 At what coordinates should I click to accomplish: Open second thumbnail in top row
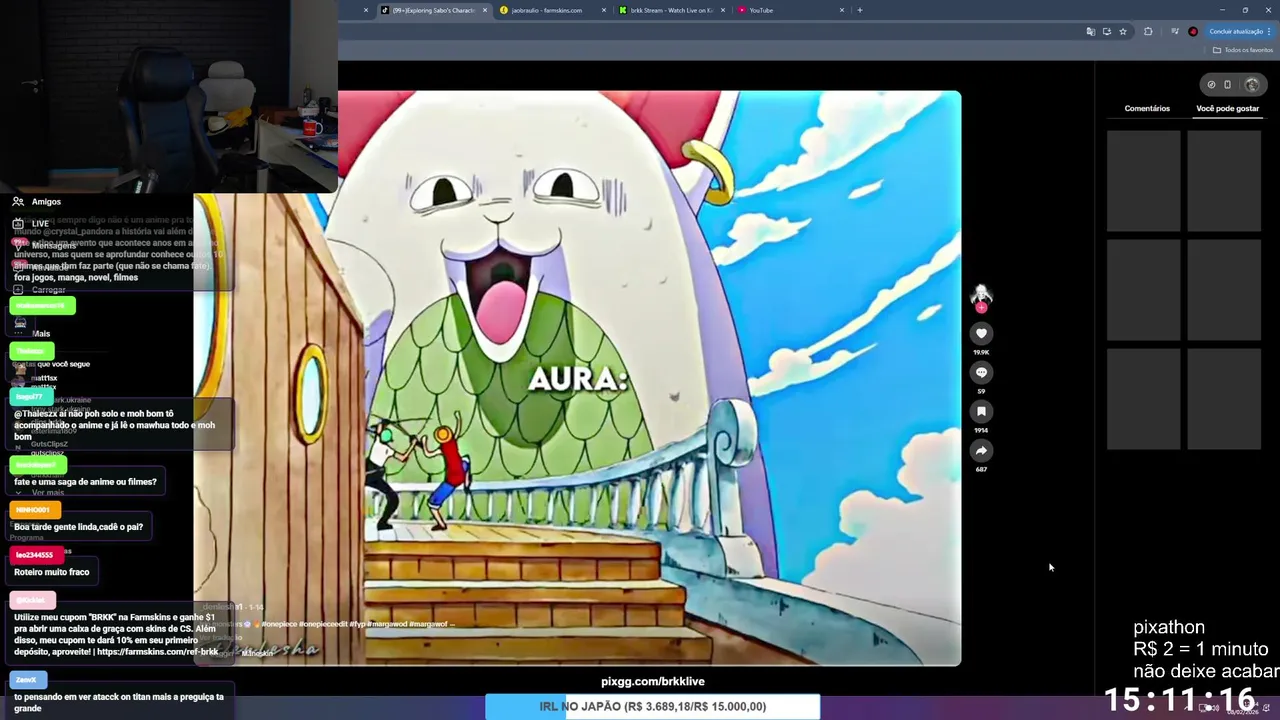[1224, 181]
